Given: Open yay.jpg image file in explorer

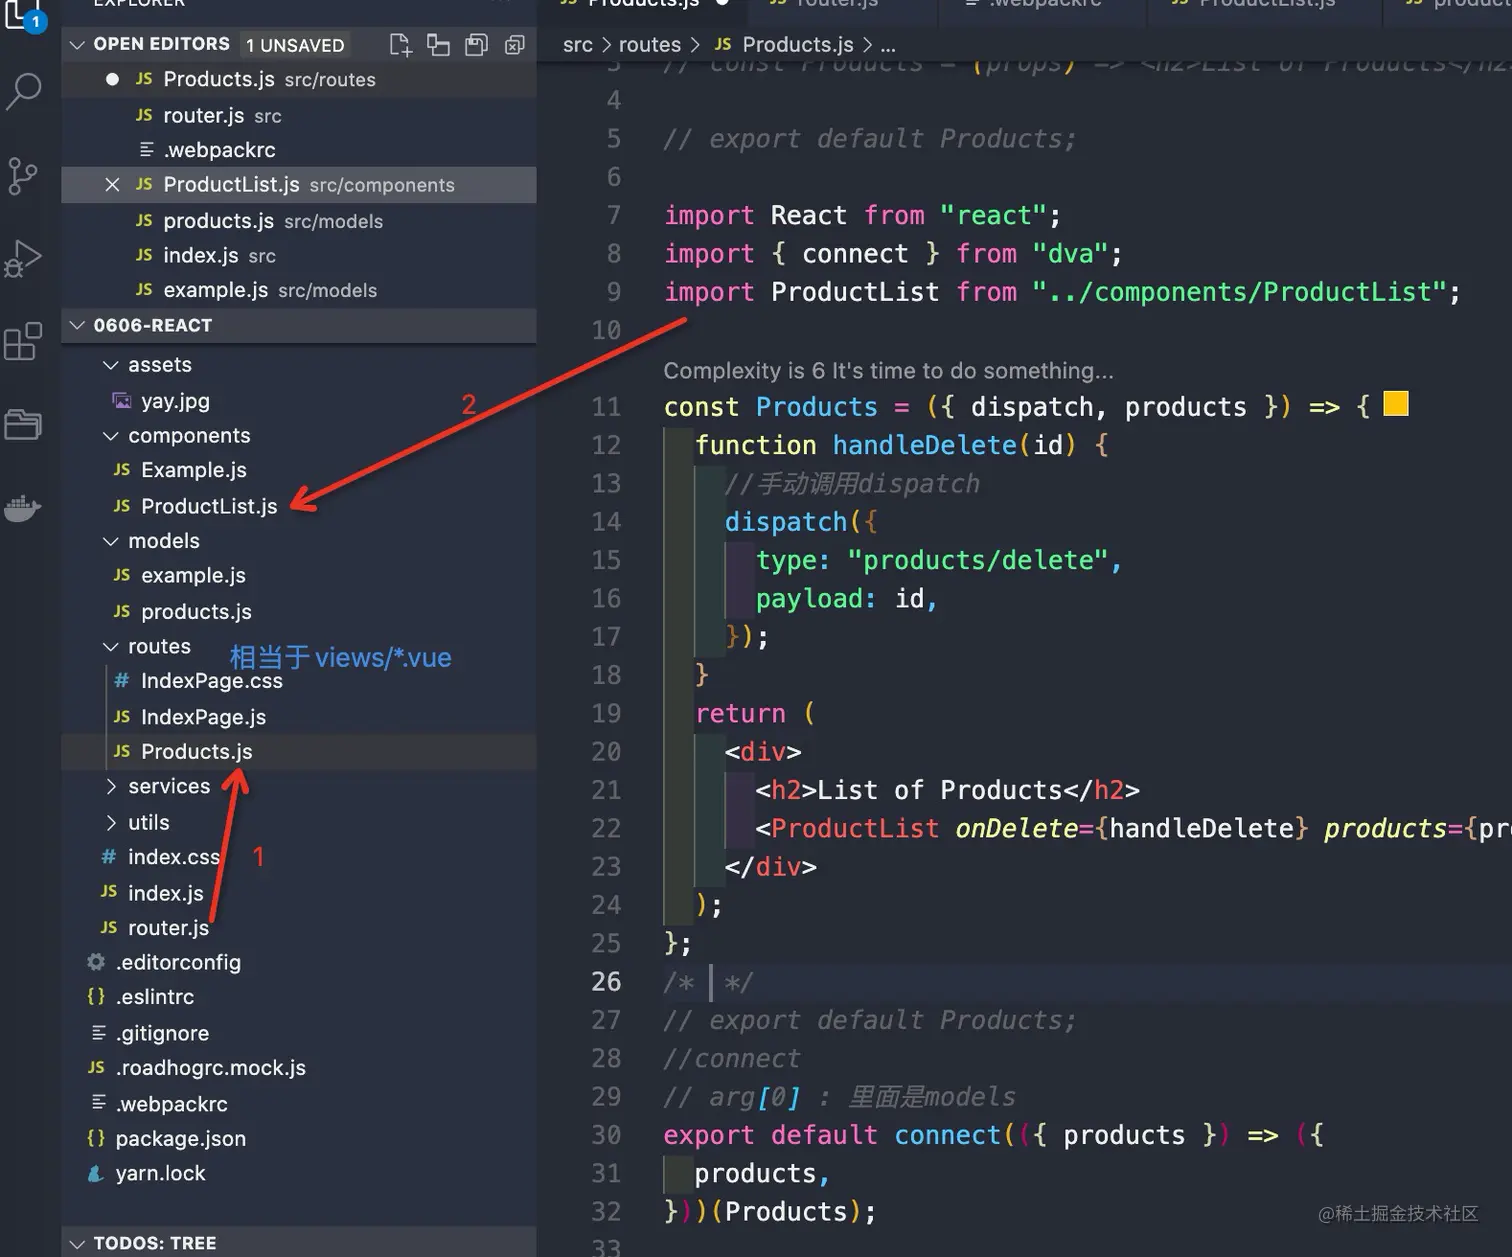Looking at the screenshot, I should pos(299,401).
